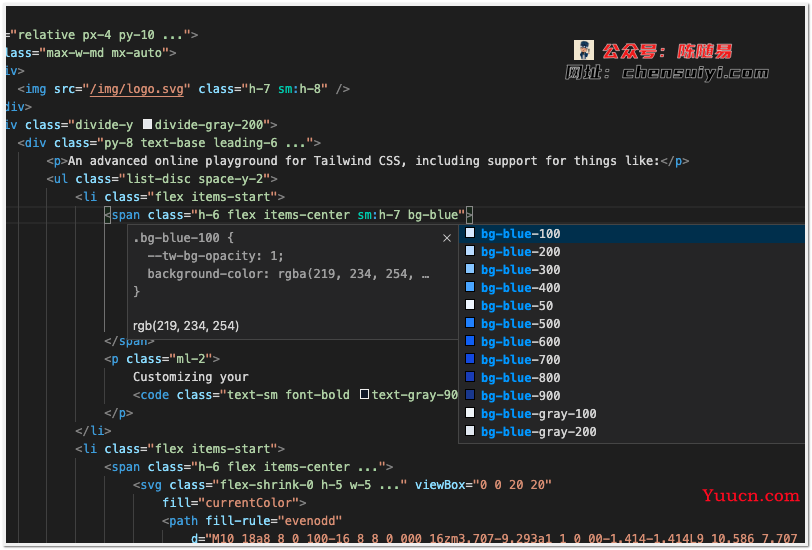Screen dimensions: 812x550
Task: Click the closing </li> tag
Action: click(x=93, y=431)
